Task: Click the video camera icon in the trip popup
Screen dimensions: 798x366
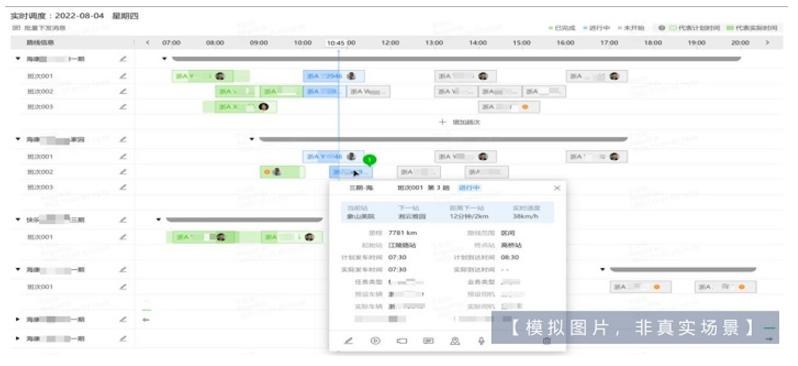Action: pyautogui.click(x=402, y=341)
